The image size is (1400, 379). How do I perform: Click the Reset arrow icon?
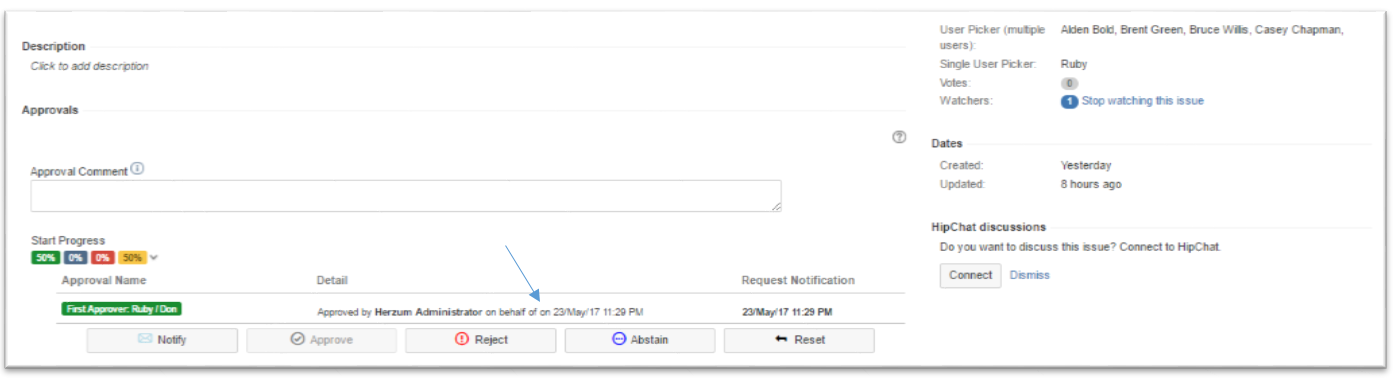pos(782,340)
